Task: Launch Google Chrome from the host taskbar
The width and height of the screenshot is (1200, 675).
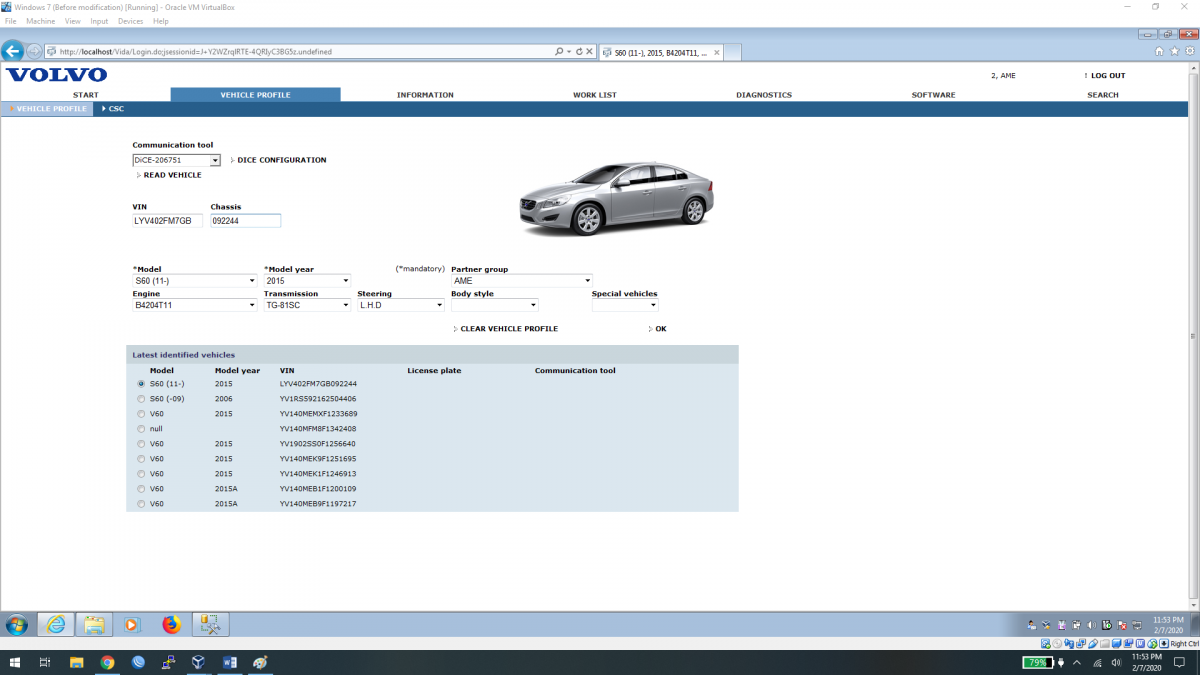Action: coord(107,662)
